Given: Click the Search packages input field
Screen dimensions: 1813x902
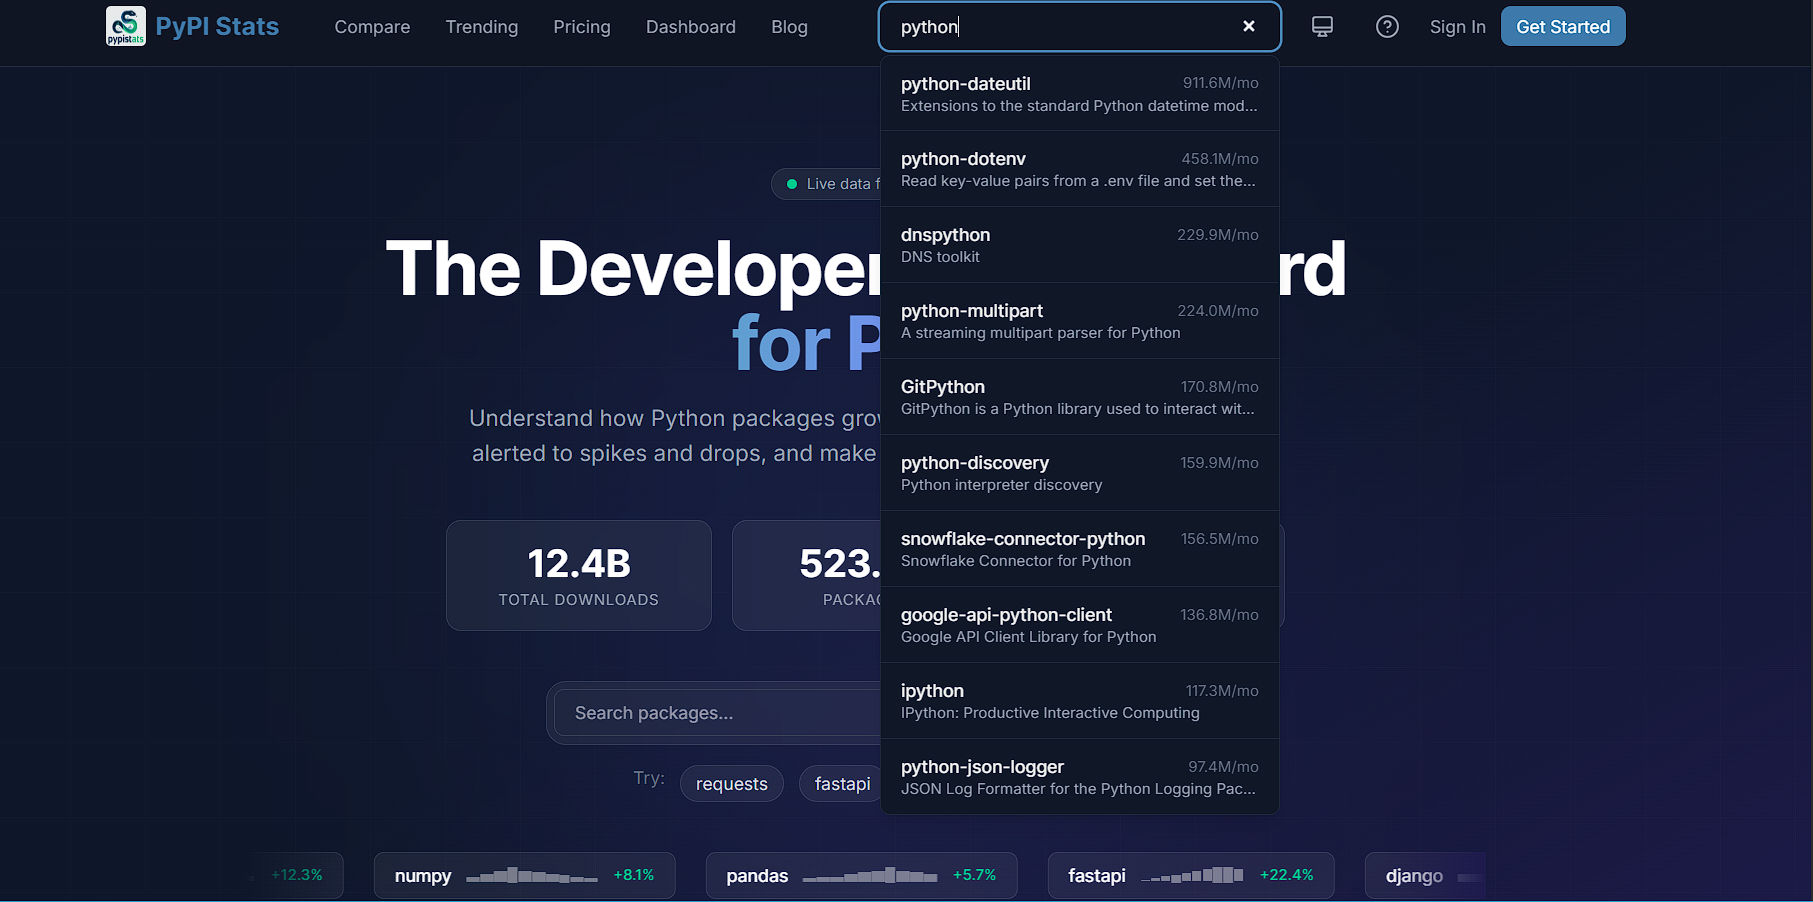Looking at the screenshot, I should point(700,712).
